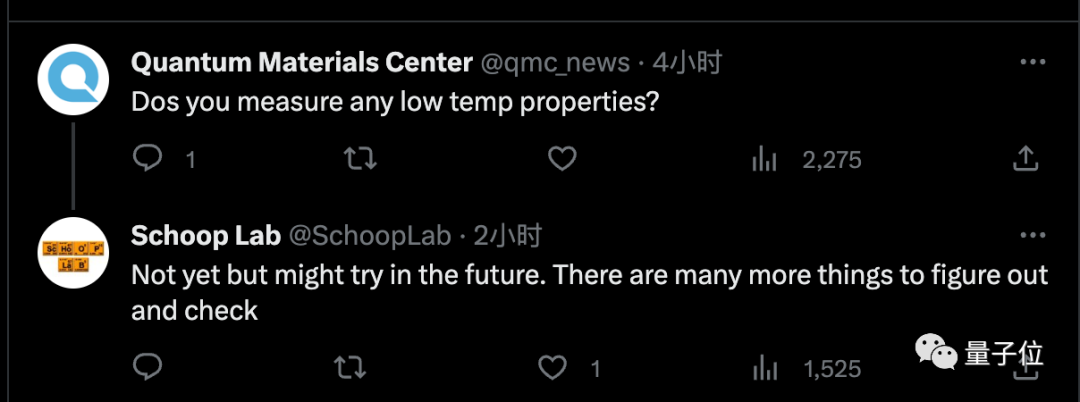
Task: Open the 2小时 timestamp of Schoop Lab reply
Action: pos(506,236)
